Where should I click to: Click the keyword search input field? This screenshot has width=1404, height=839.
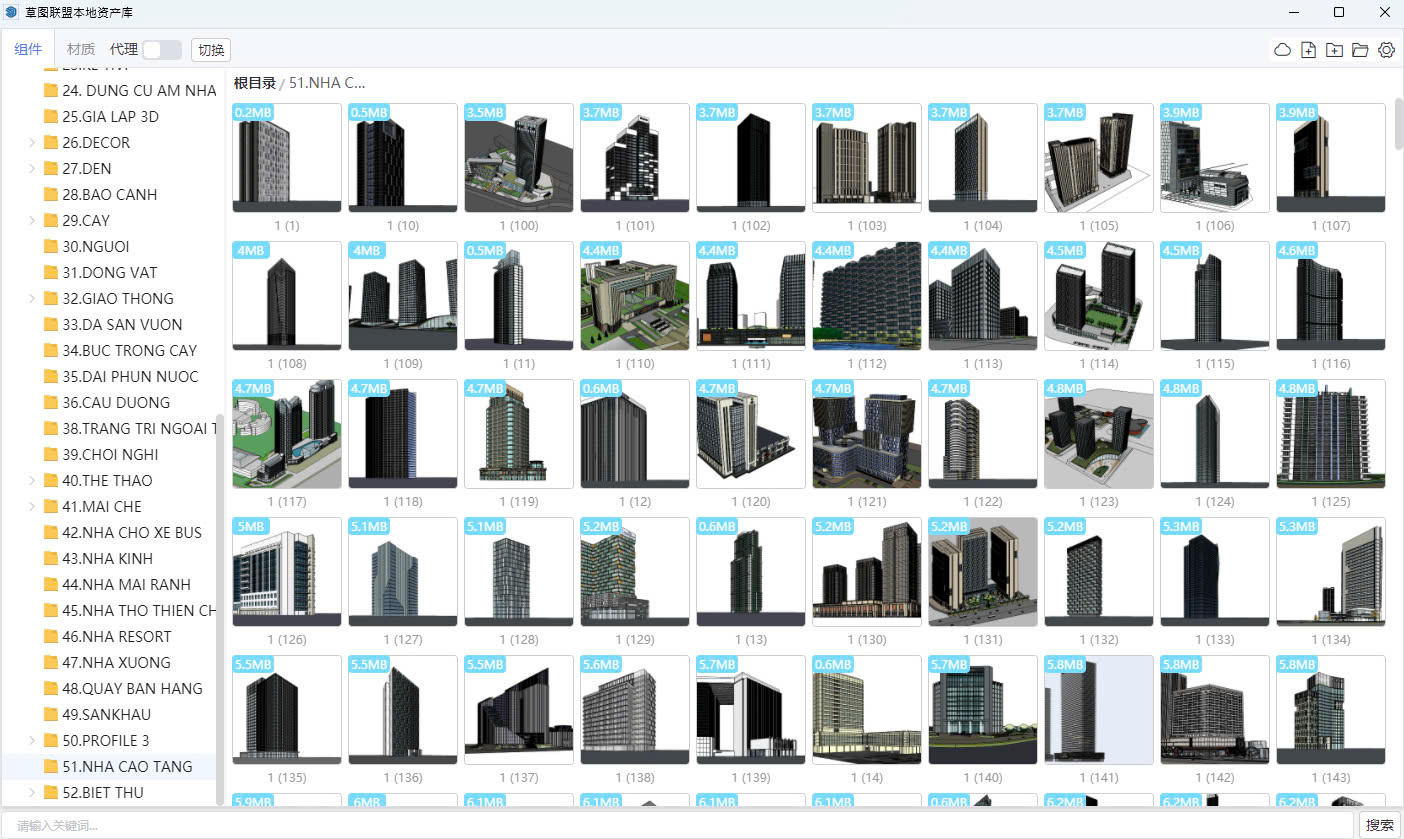coord(680,826)
